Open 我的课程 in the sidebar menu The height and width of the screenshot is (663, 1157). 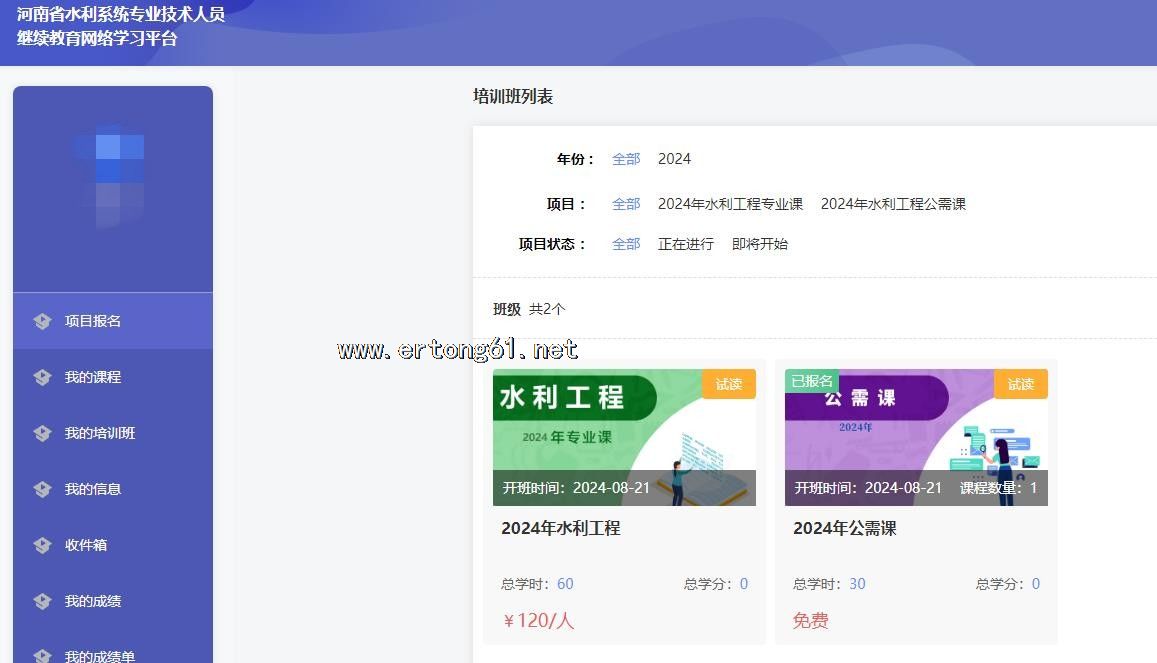tap(93, 377)
